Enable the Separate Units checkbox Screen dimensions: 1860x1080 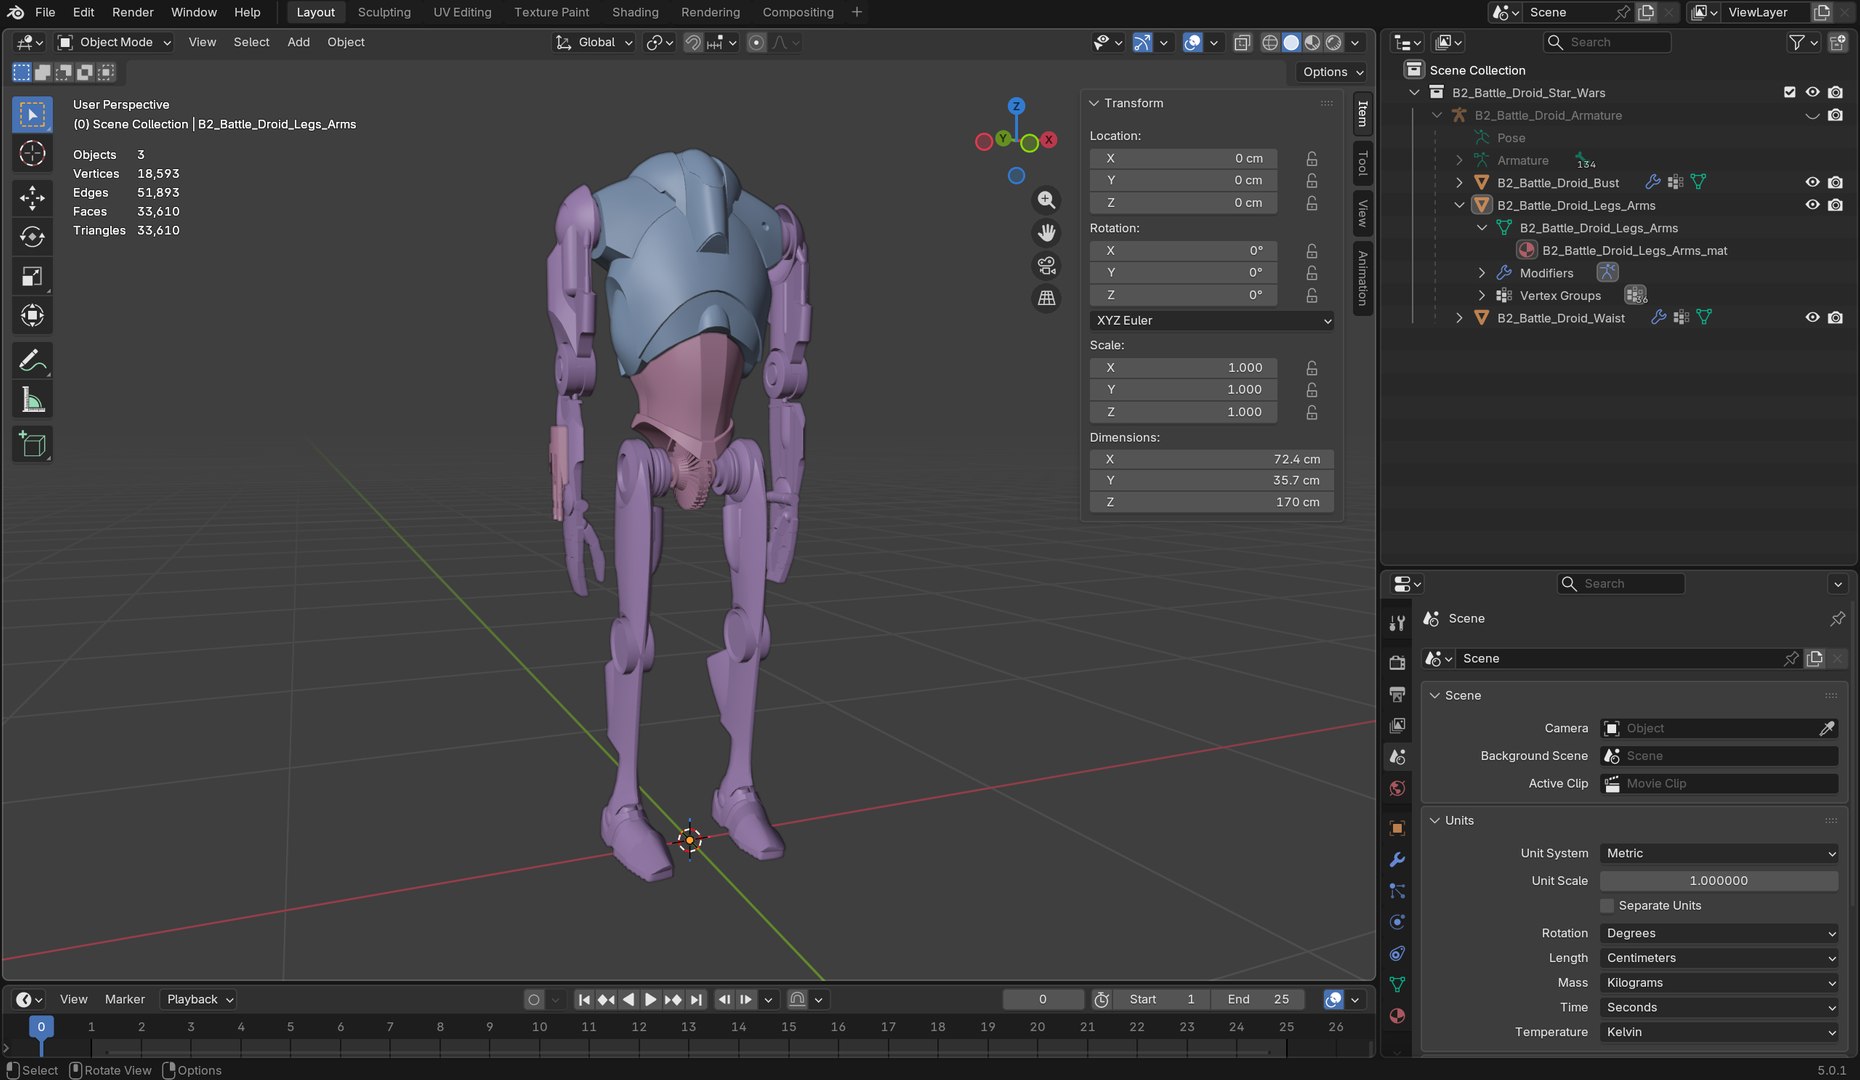pos(1608,906)
